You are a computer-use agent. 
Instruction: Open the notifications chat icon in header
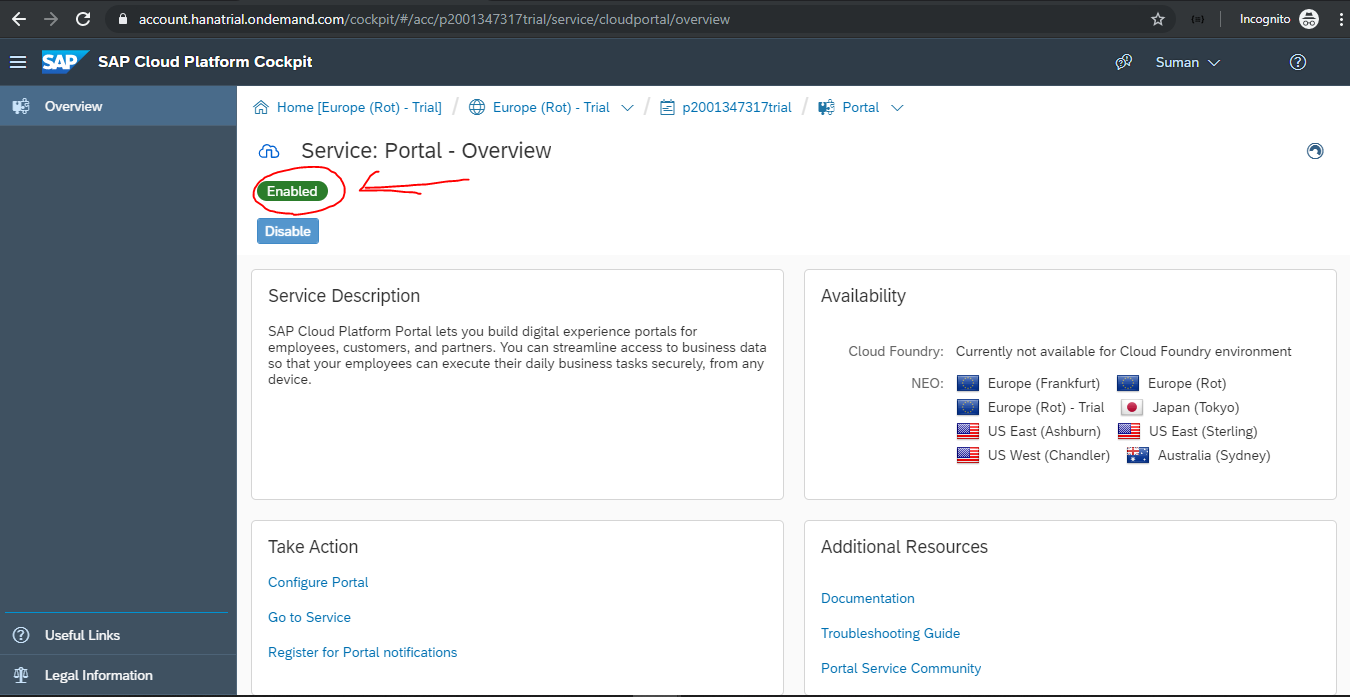click(1123, 62)
